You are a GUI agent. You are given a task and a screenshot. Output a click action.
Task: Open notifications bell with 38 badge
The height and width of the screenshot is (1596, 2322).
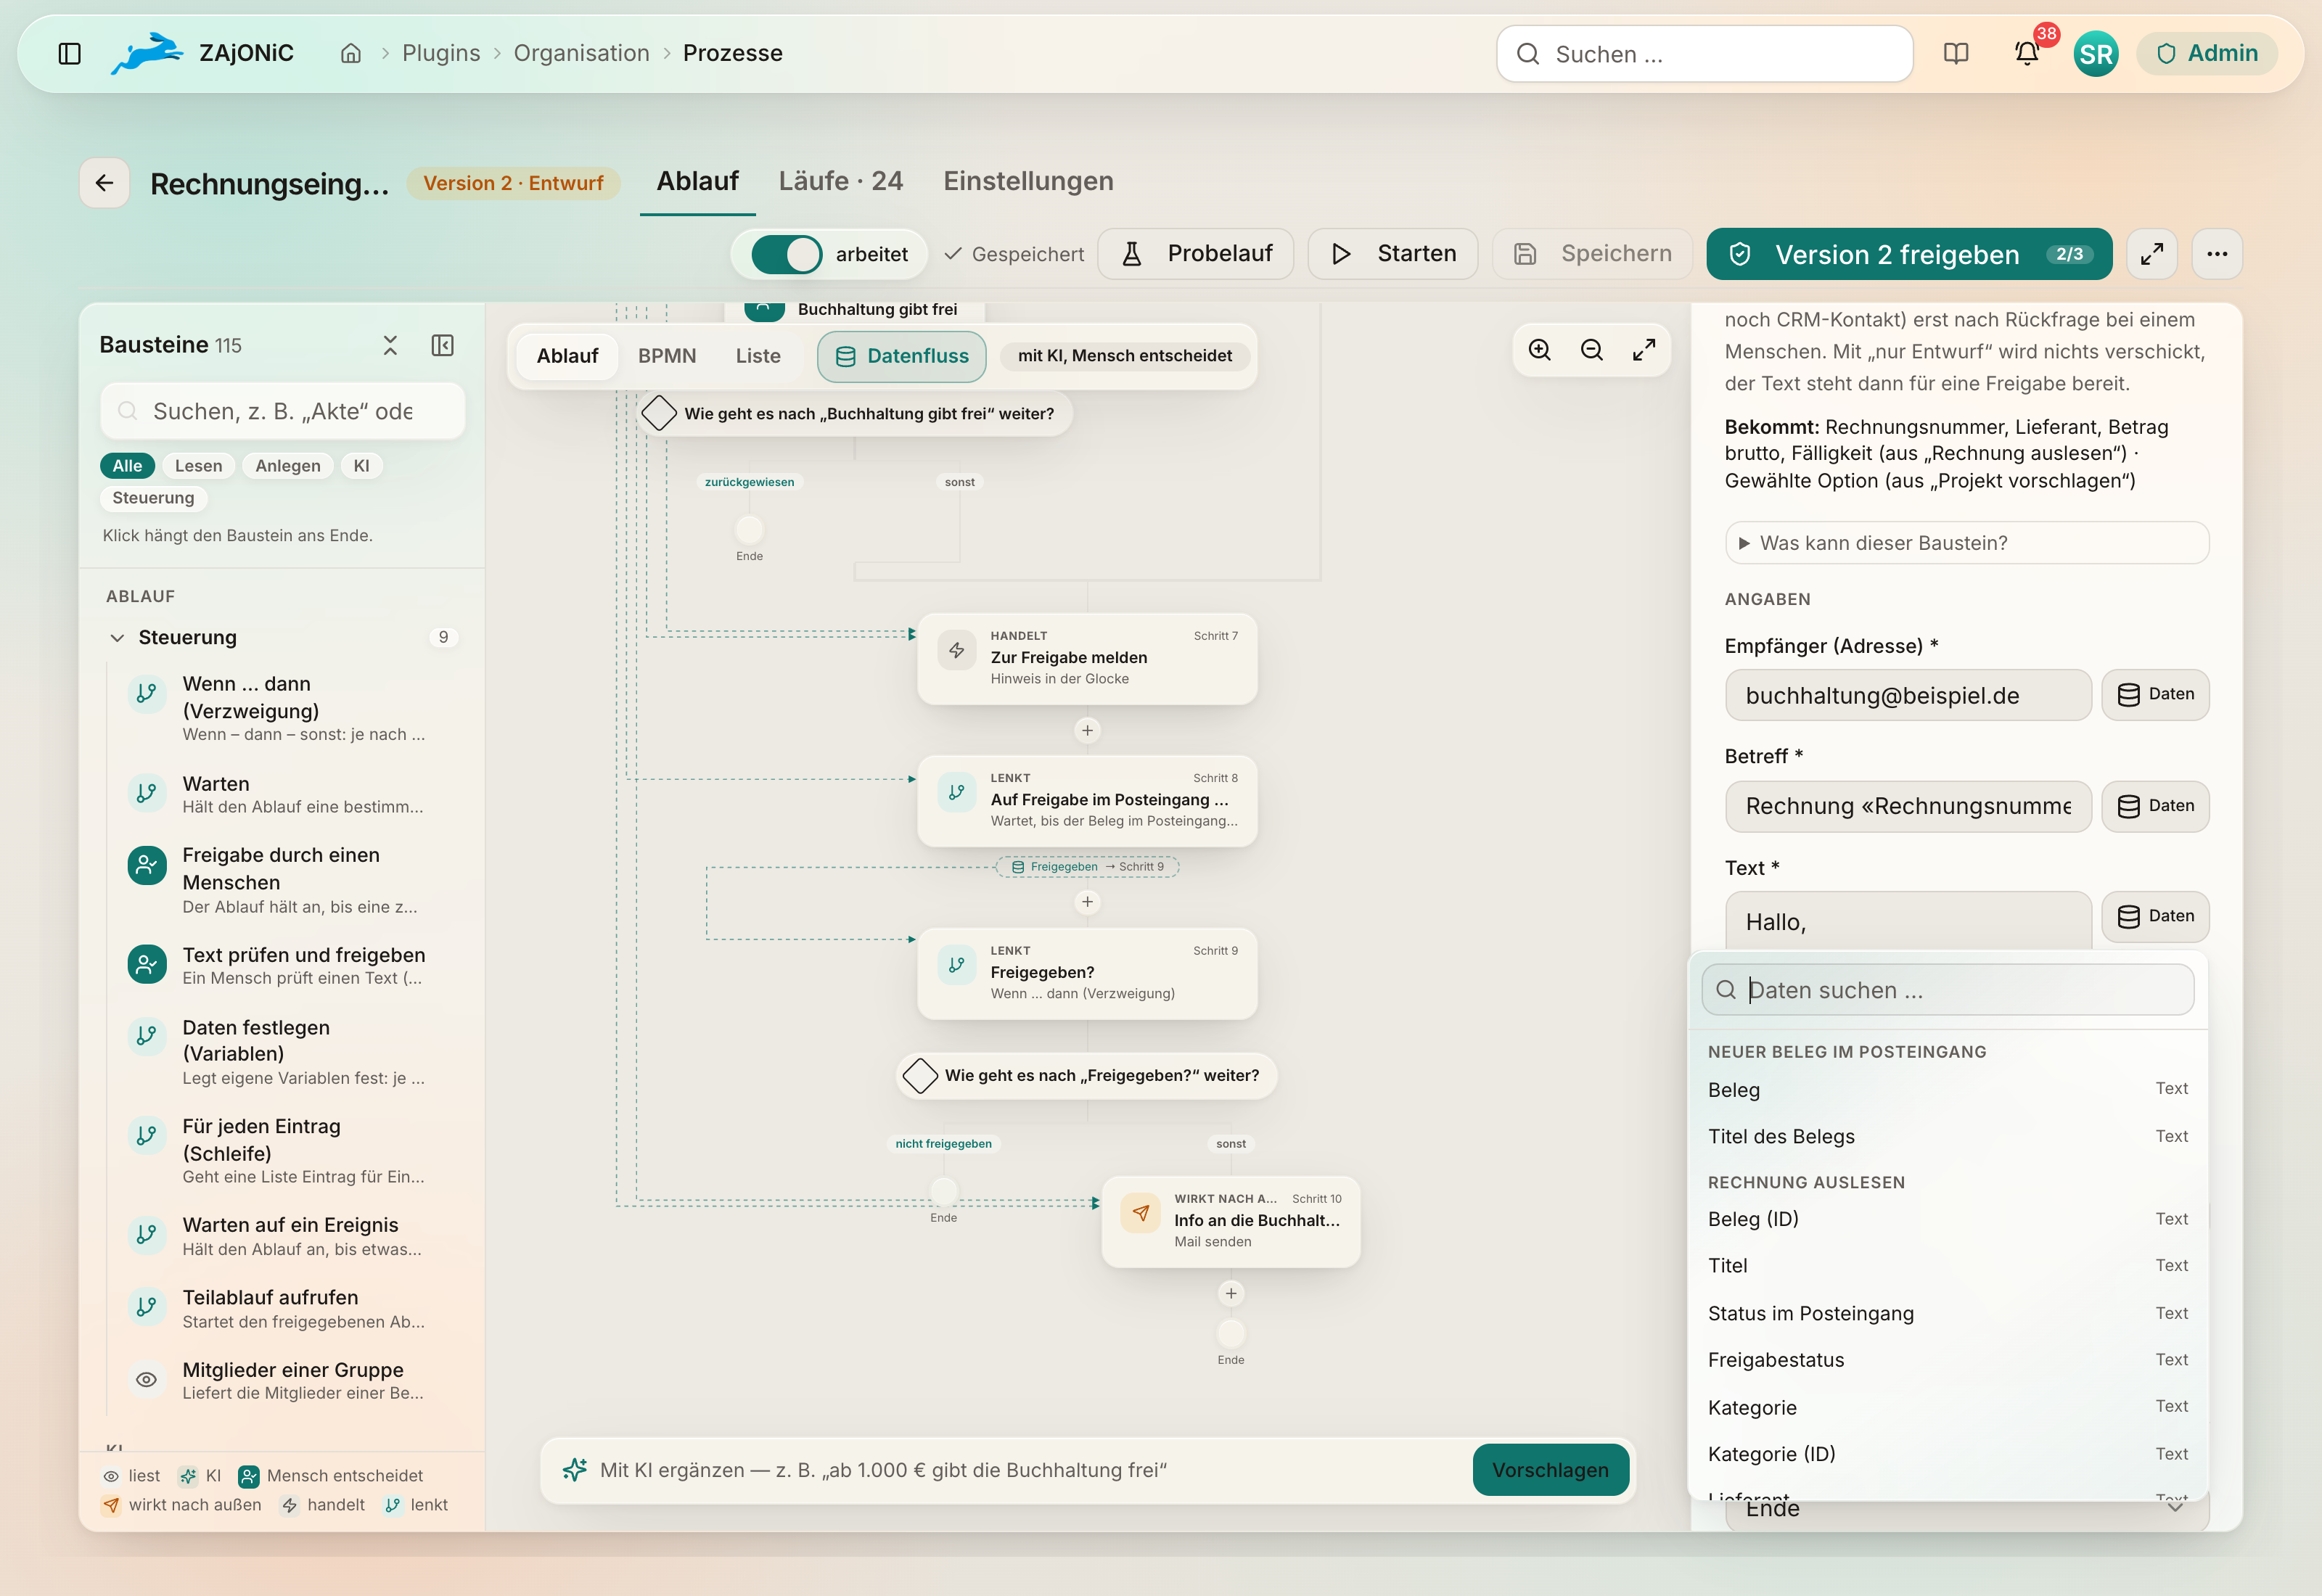[2027, 54]
